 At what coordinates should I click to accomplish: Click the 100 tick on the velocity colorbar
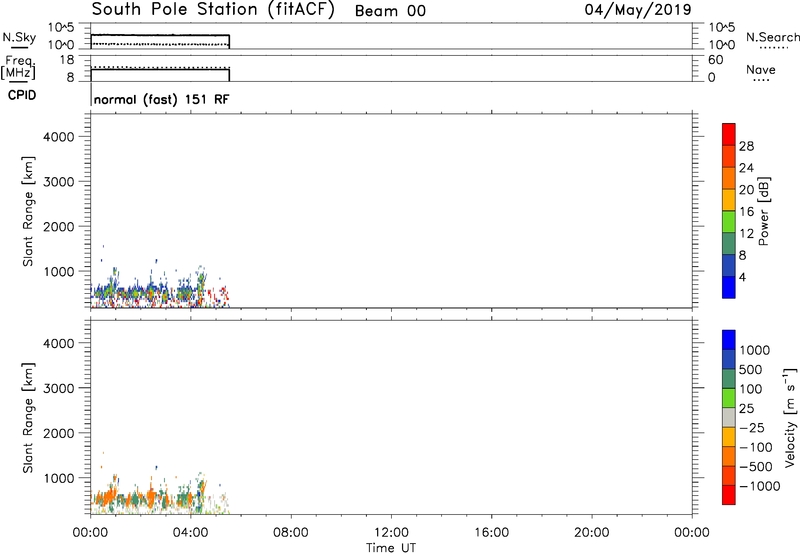751,389
